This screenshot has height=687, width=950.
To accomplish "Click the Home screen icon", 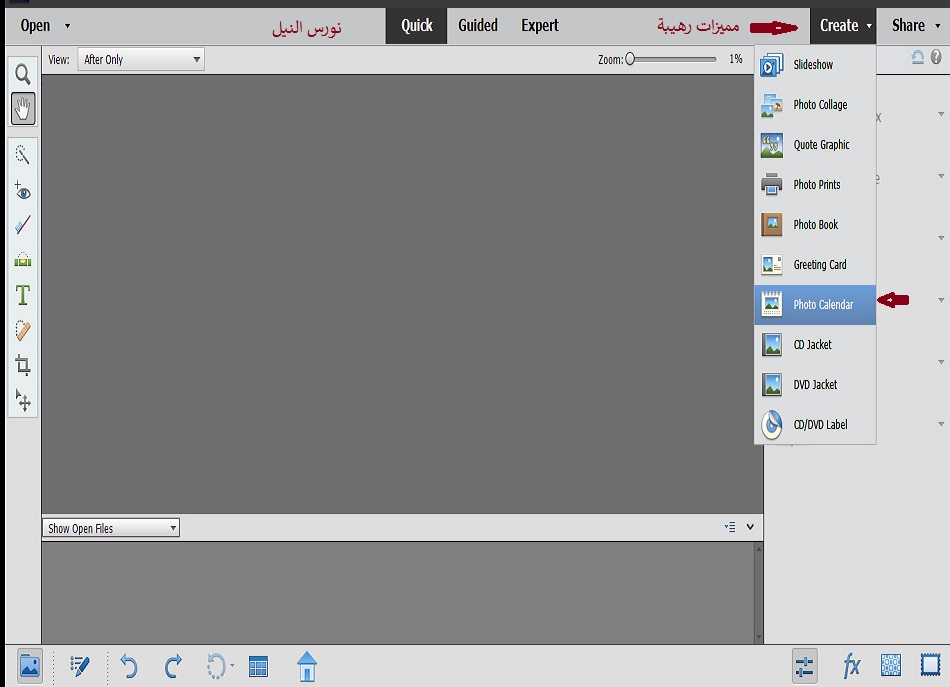I will coord(307,666).
